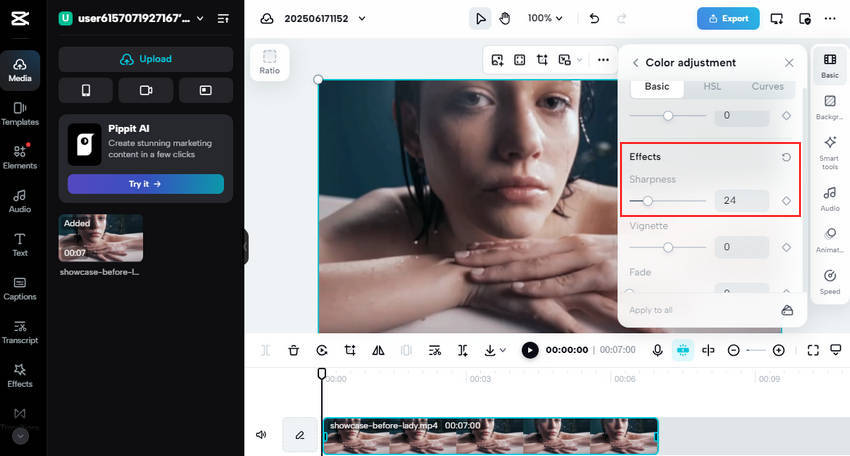Expand the user workspace dropdown
Screen dimensions: 850x456
200,18
